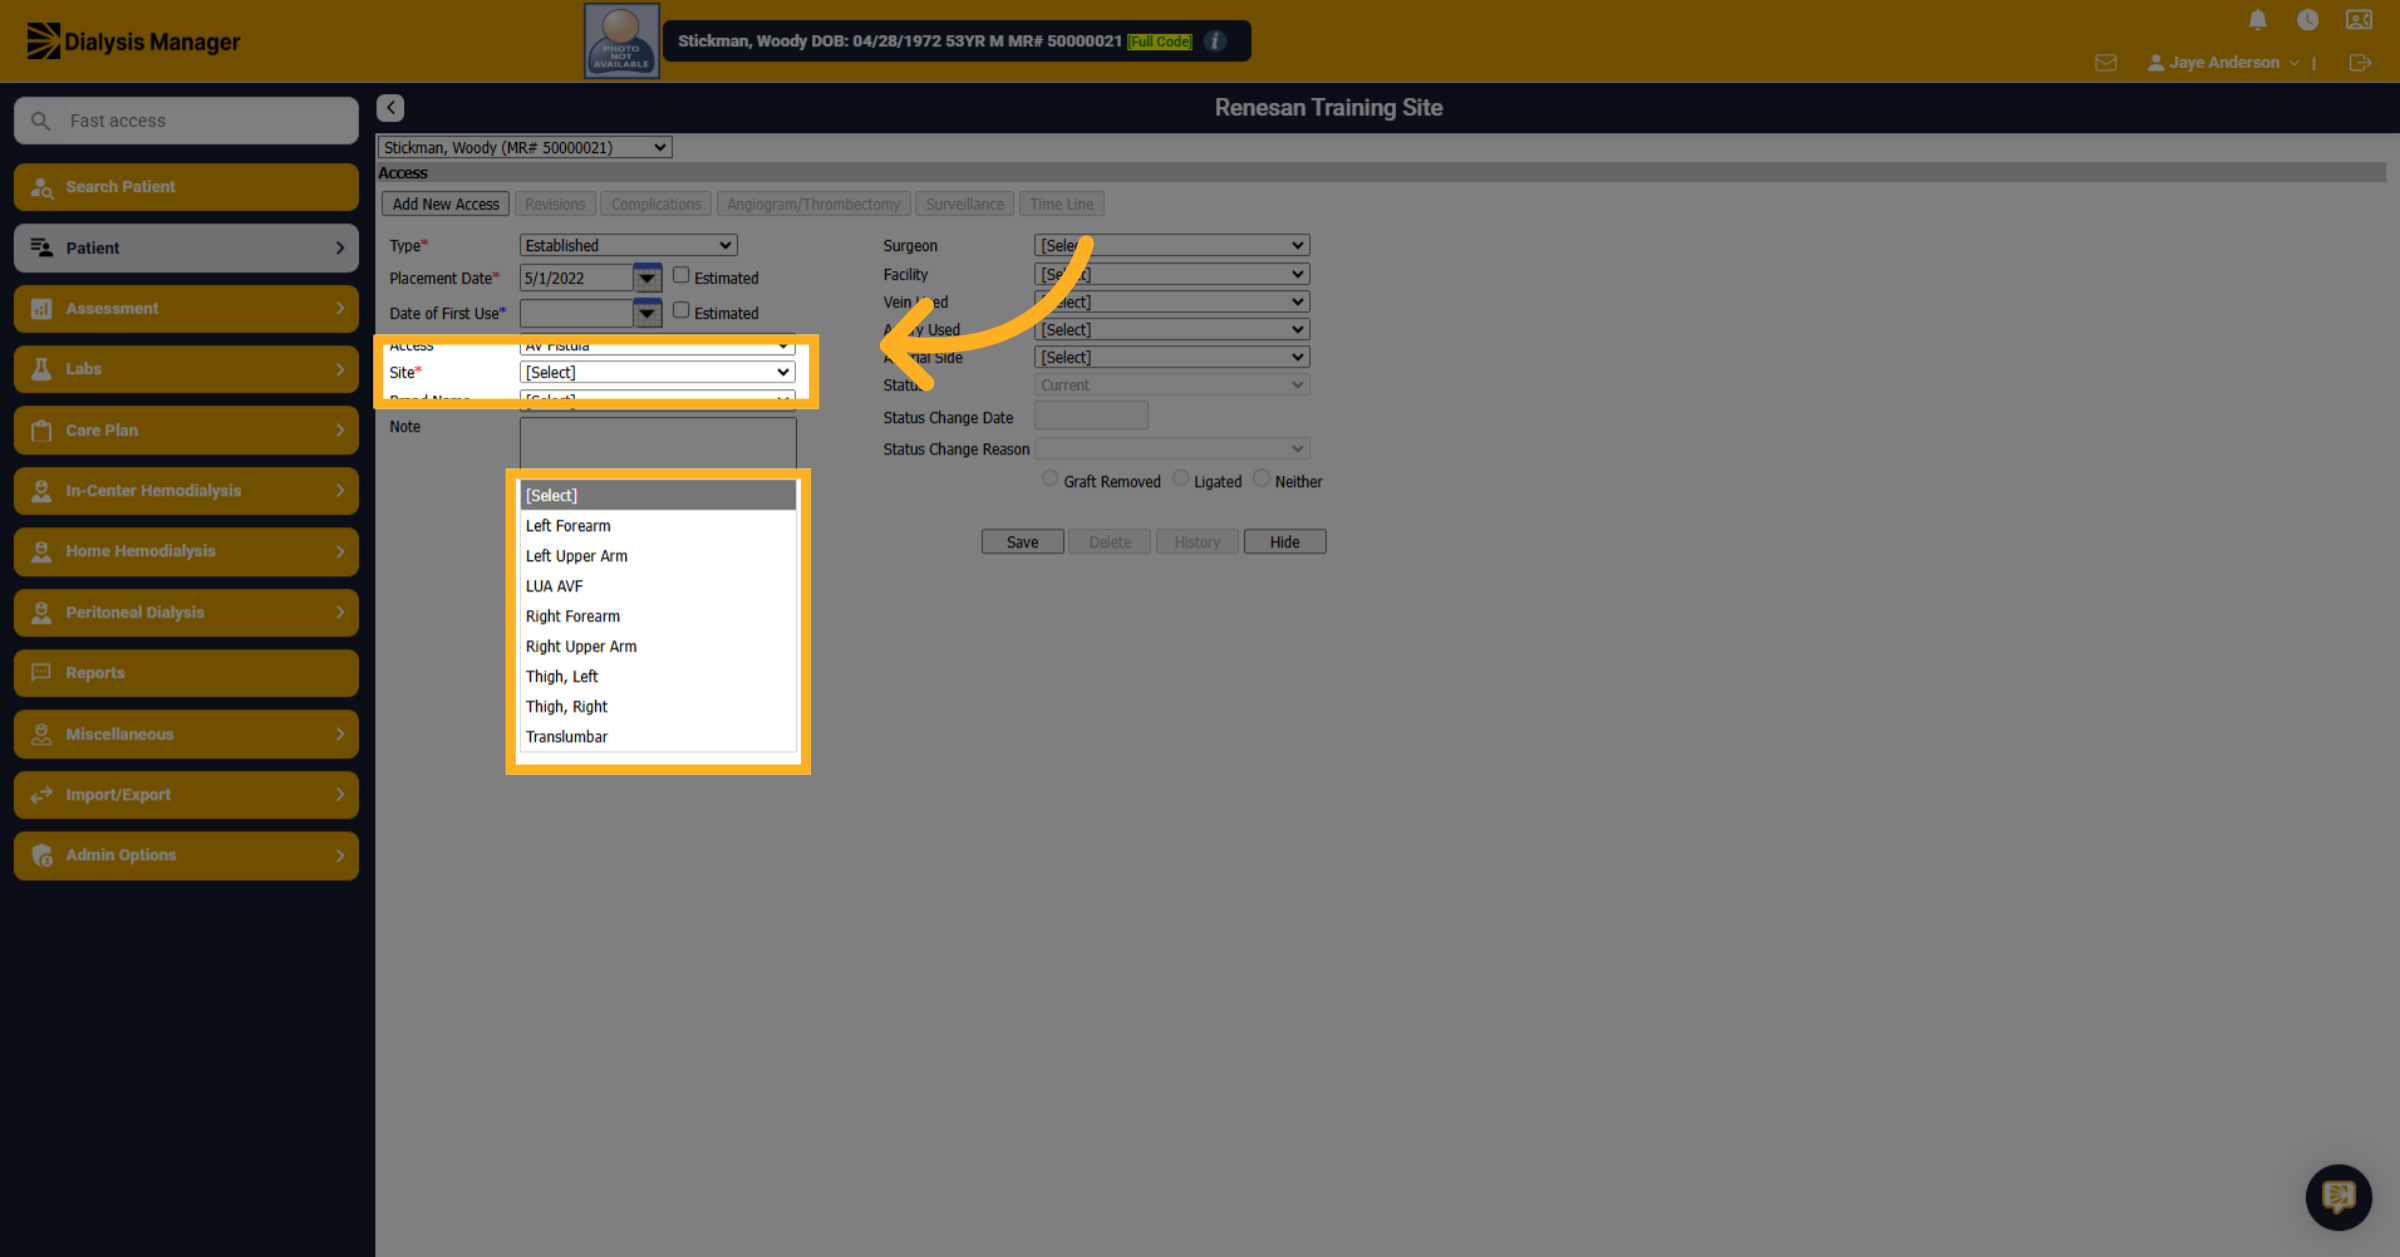The height and width of the screenshot is (1257, 2400).
Task: Click the Hide button
Action: [x=1285, y=542]
